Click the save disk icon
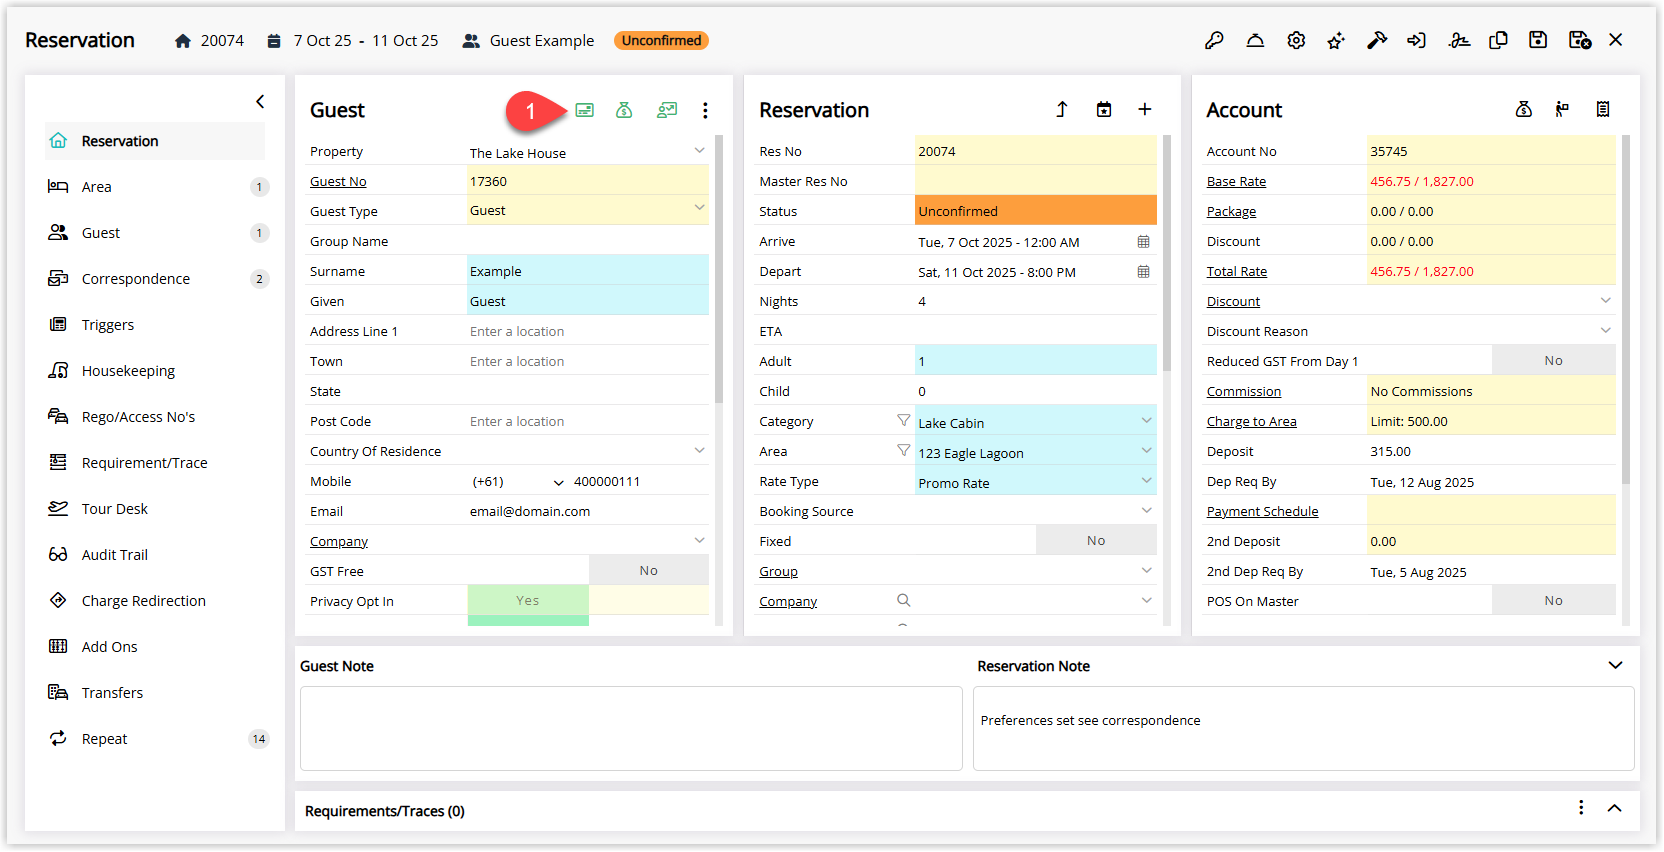Viewport: 1664px width, 852px height. [1538, 40]
